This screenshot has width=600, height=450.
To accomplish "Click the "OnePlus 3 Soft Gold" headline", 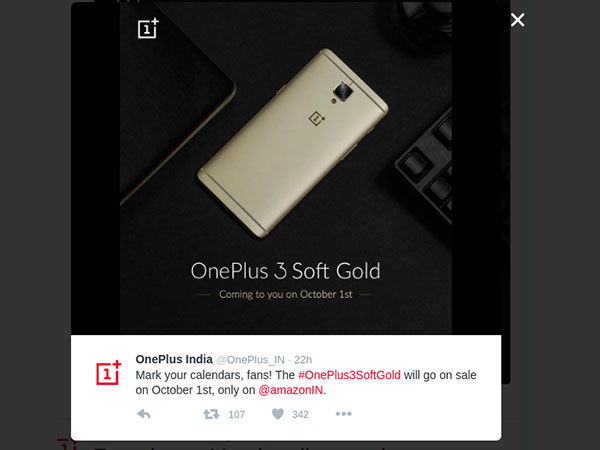I will [x=285, y=271].
